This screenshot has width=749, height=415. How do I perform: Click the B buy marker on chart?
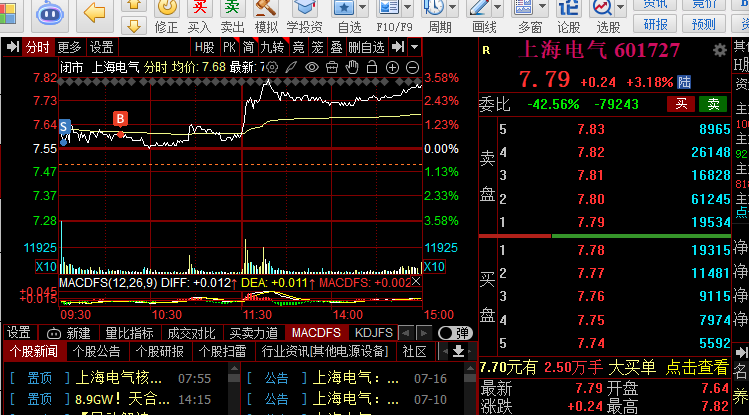(x=120, y=118)
